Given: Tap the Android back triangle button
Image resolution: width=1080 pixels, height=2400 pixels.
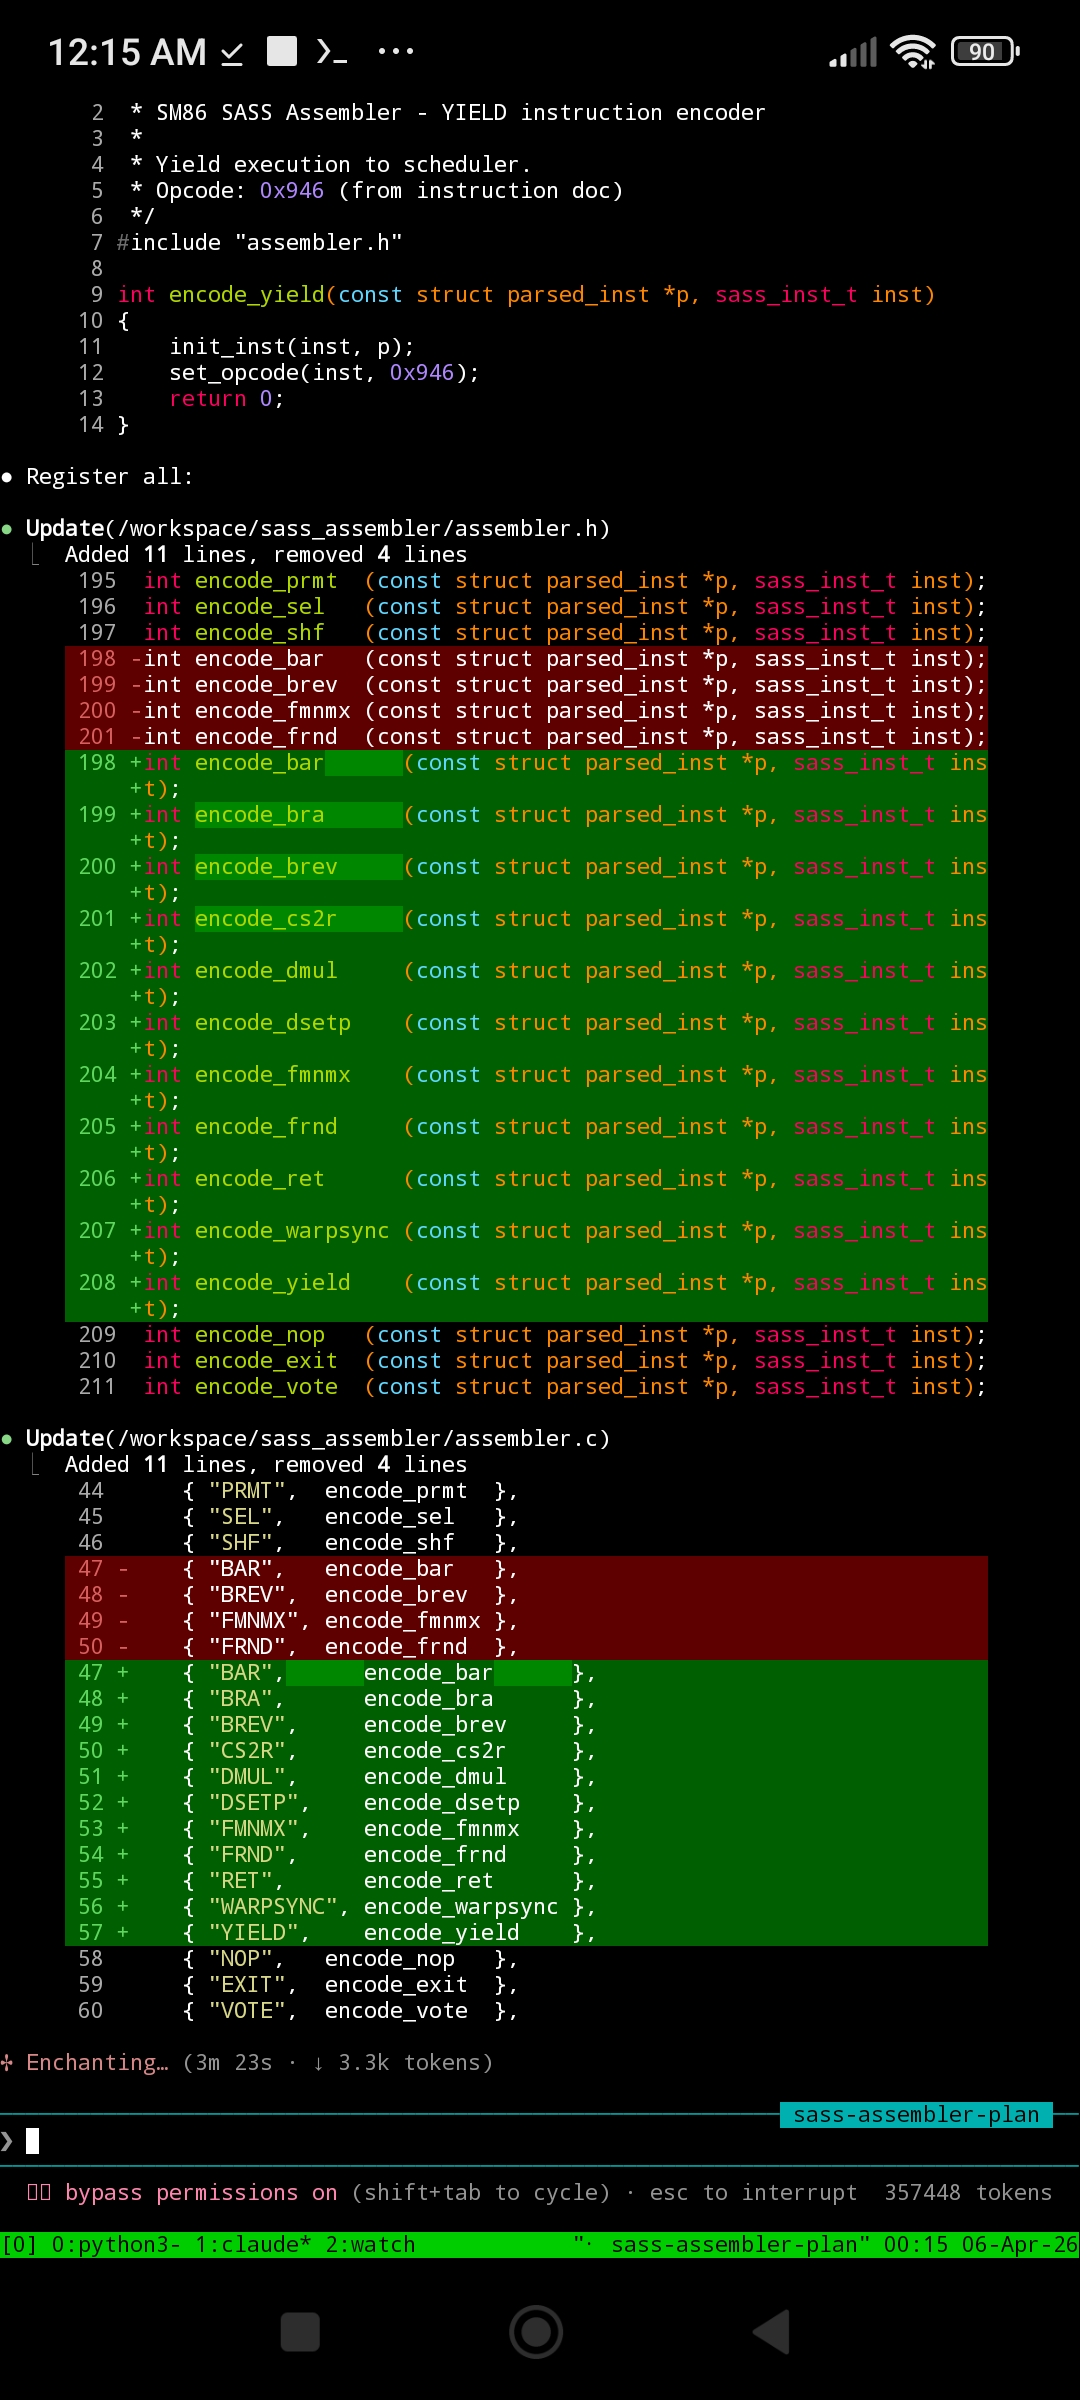Looking at the screenshot, I should coord(771,2332).
